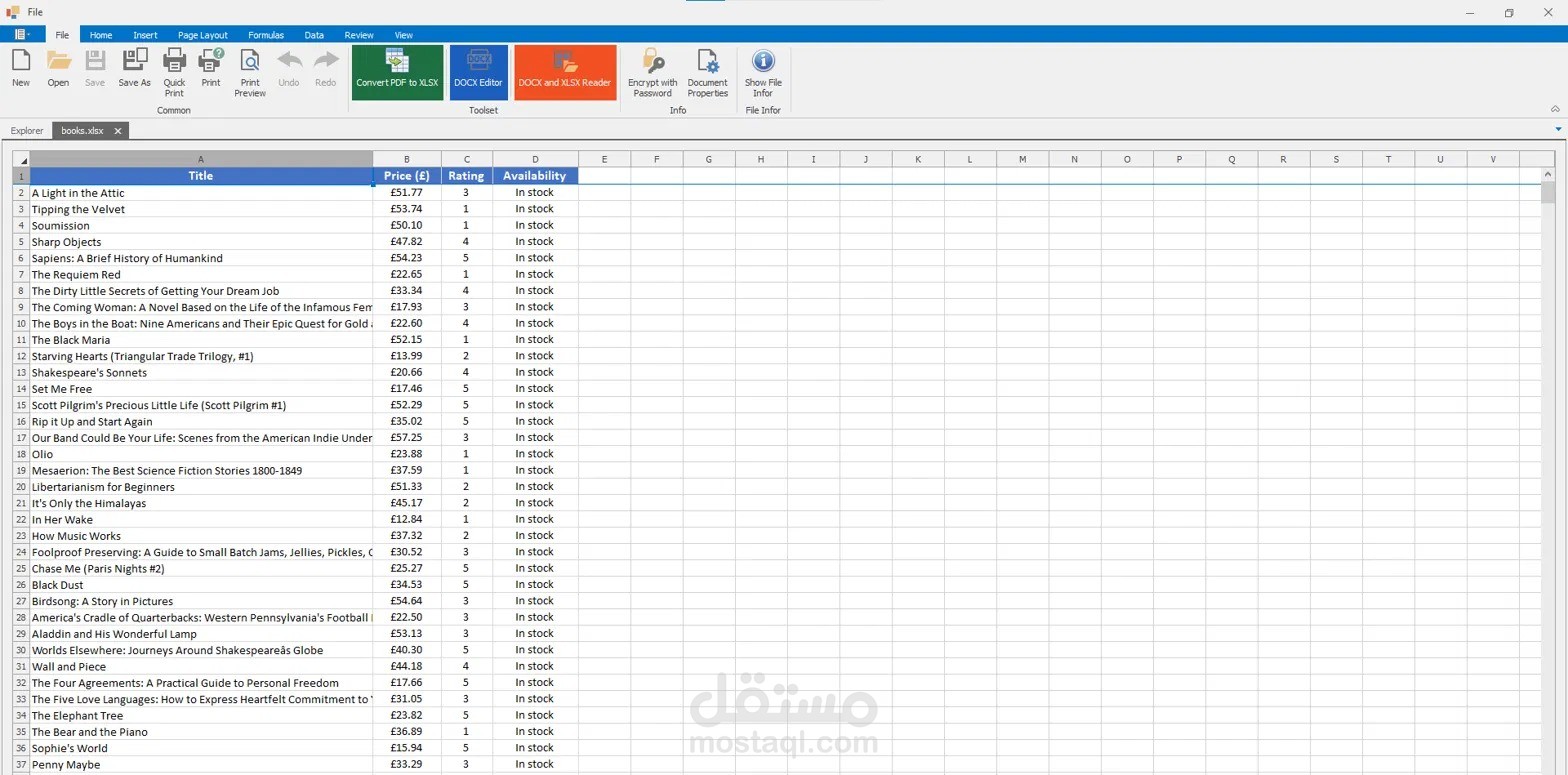Open Print Preview
The height and width of the screenshot is (775, 1568).
pyautogui.click(x=250, y=73)
